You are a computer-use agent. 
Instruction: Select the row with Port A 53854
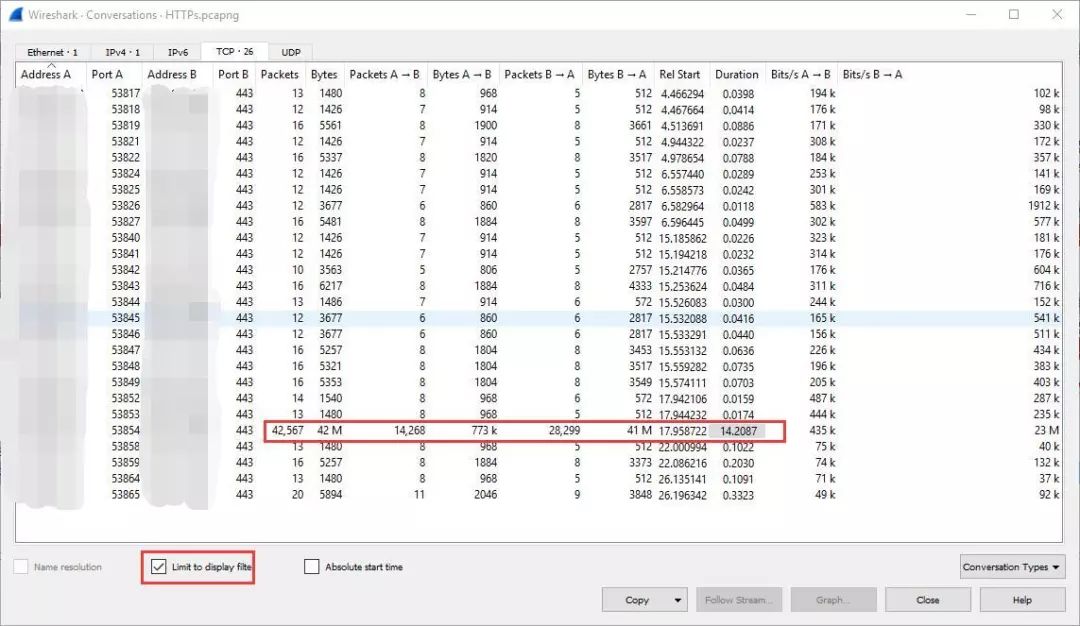point(539,430)
